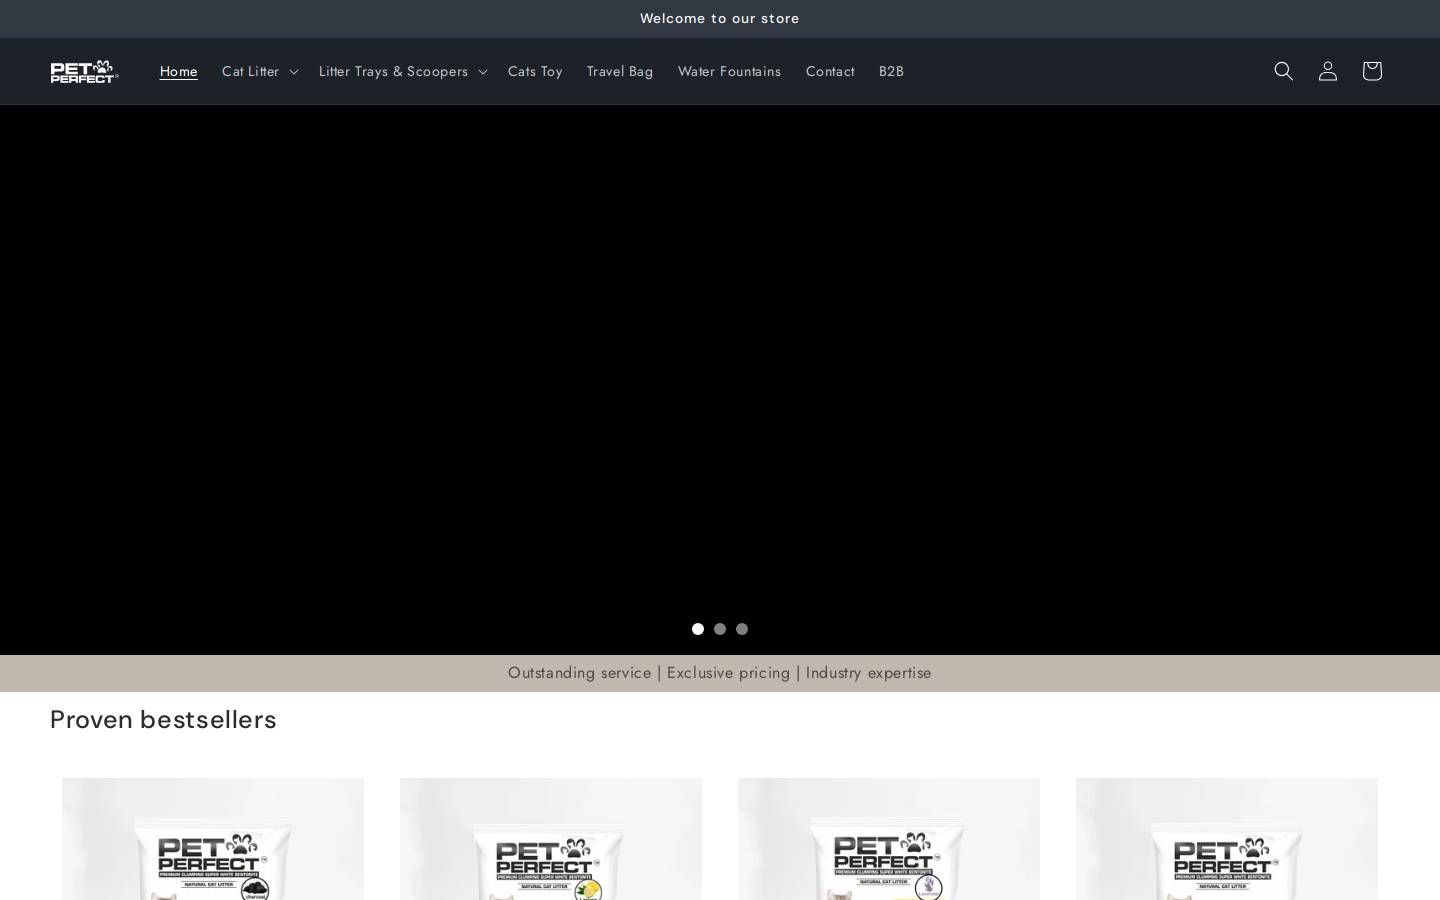This screenshot has height=900, width=1440.
Task: Select the second slideshow dot
Action: [720, 629]
